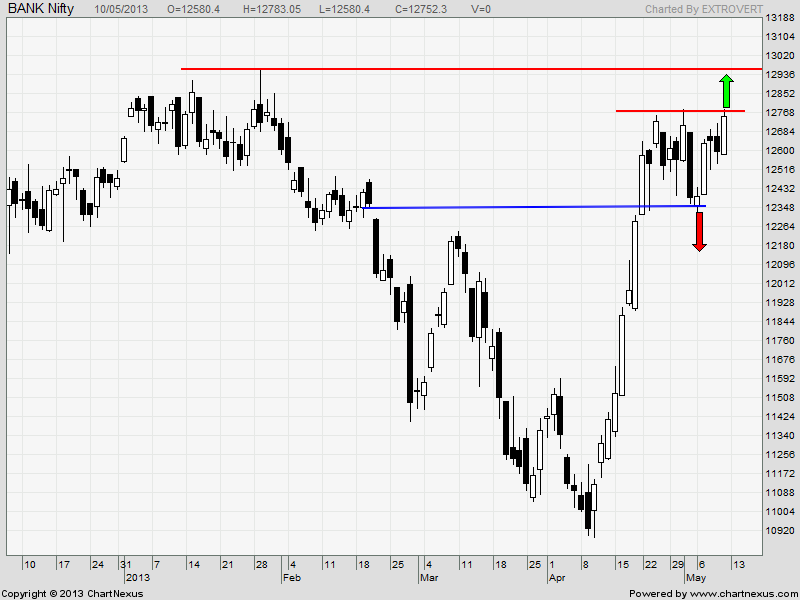The width and height of the screenshot is (800, 600).
Task: Click the 10/05/2013 date in header
Action: pos(123,8)
